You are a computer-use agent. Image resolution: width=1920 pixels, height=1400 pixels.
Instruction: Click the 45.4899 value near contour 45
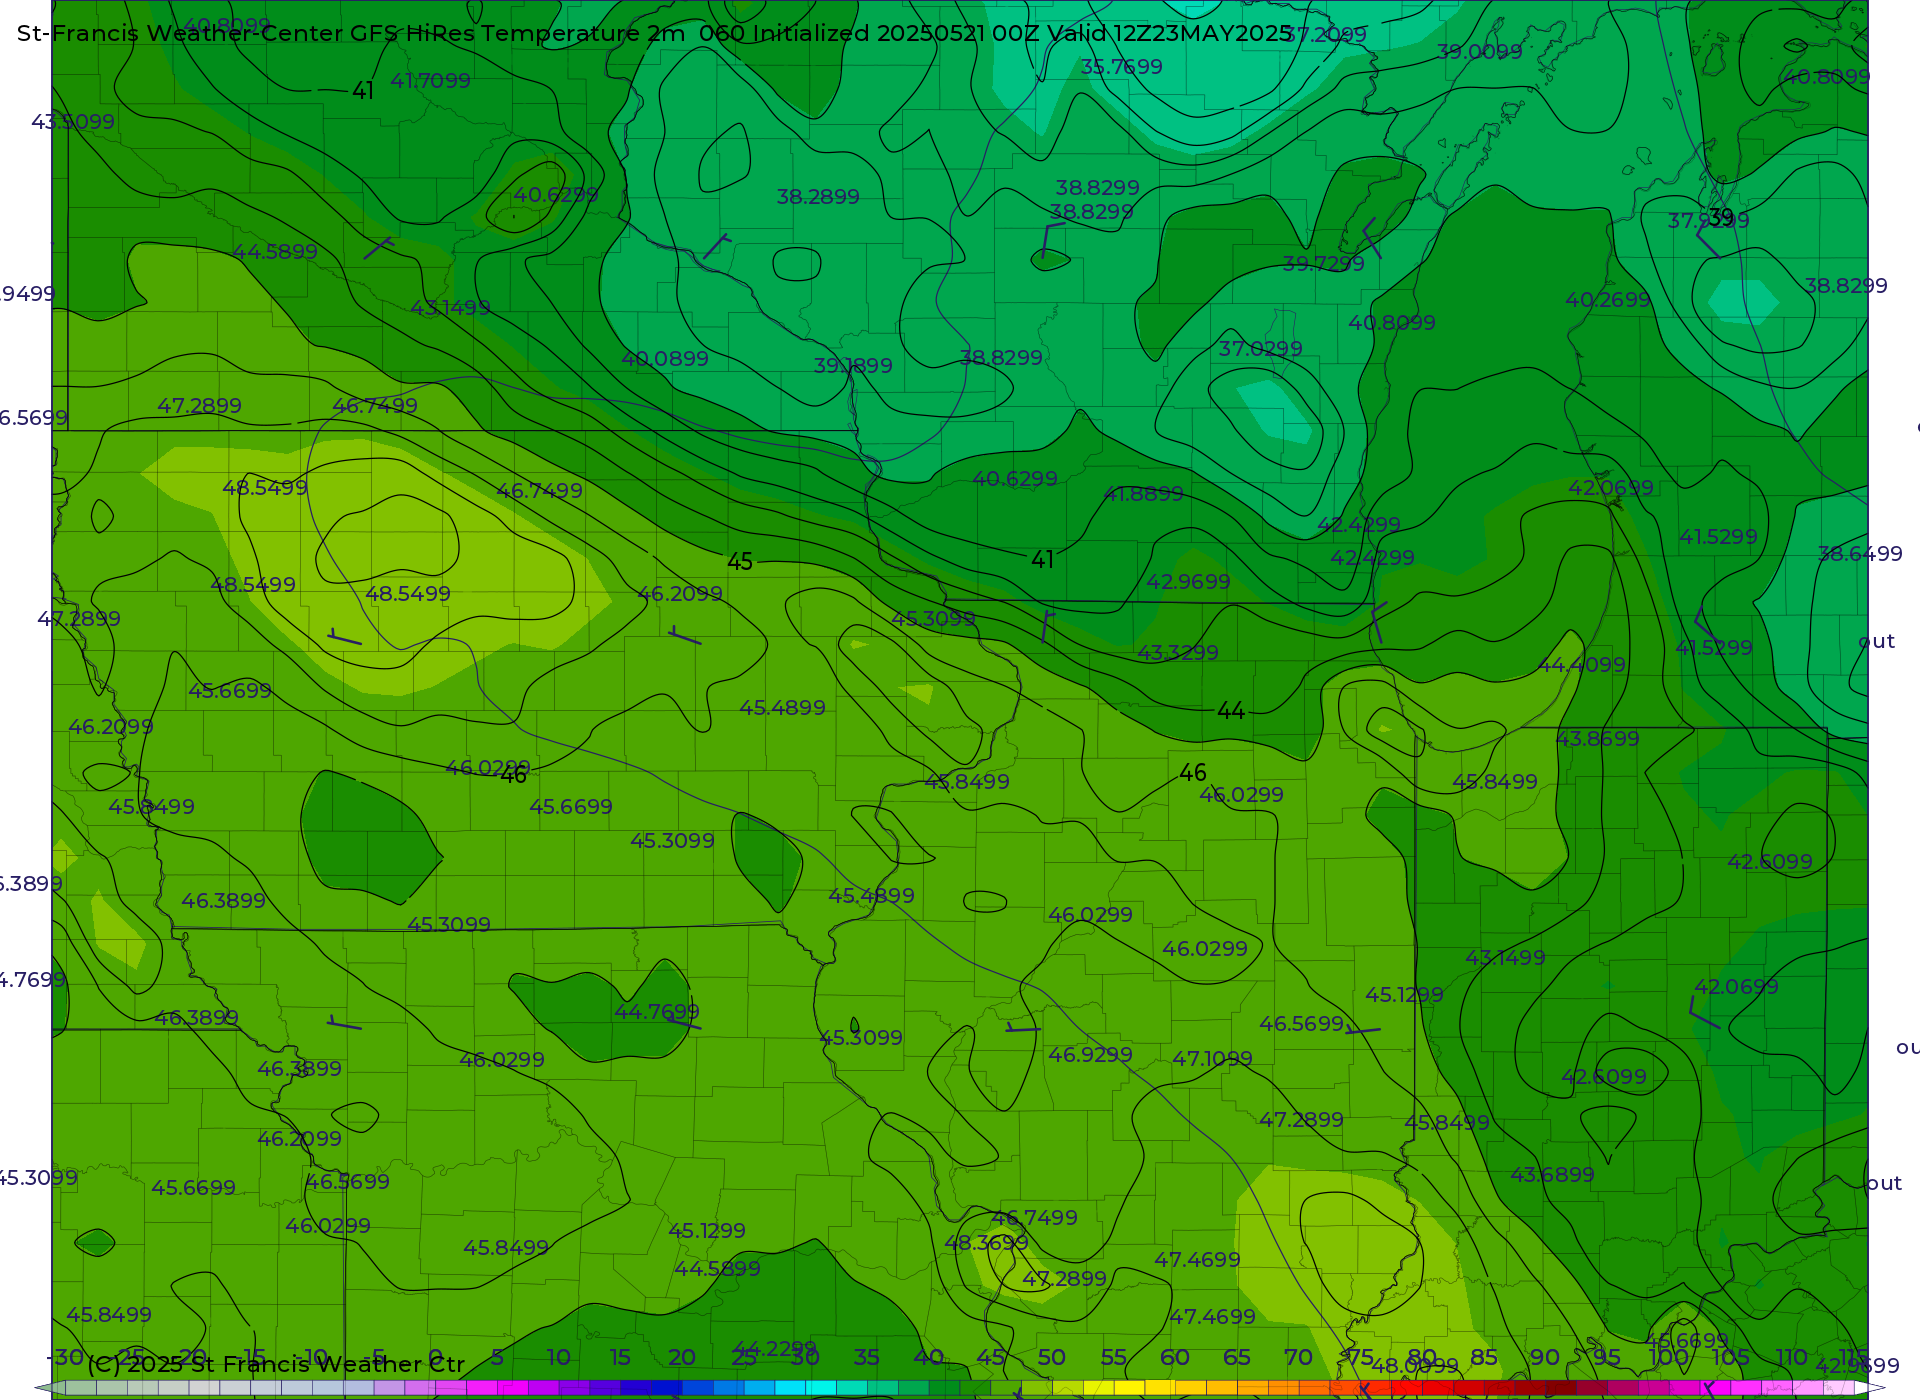tap(782, 708)
